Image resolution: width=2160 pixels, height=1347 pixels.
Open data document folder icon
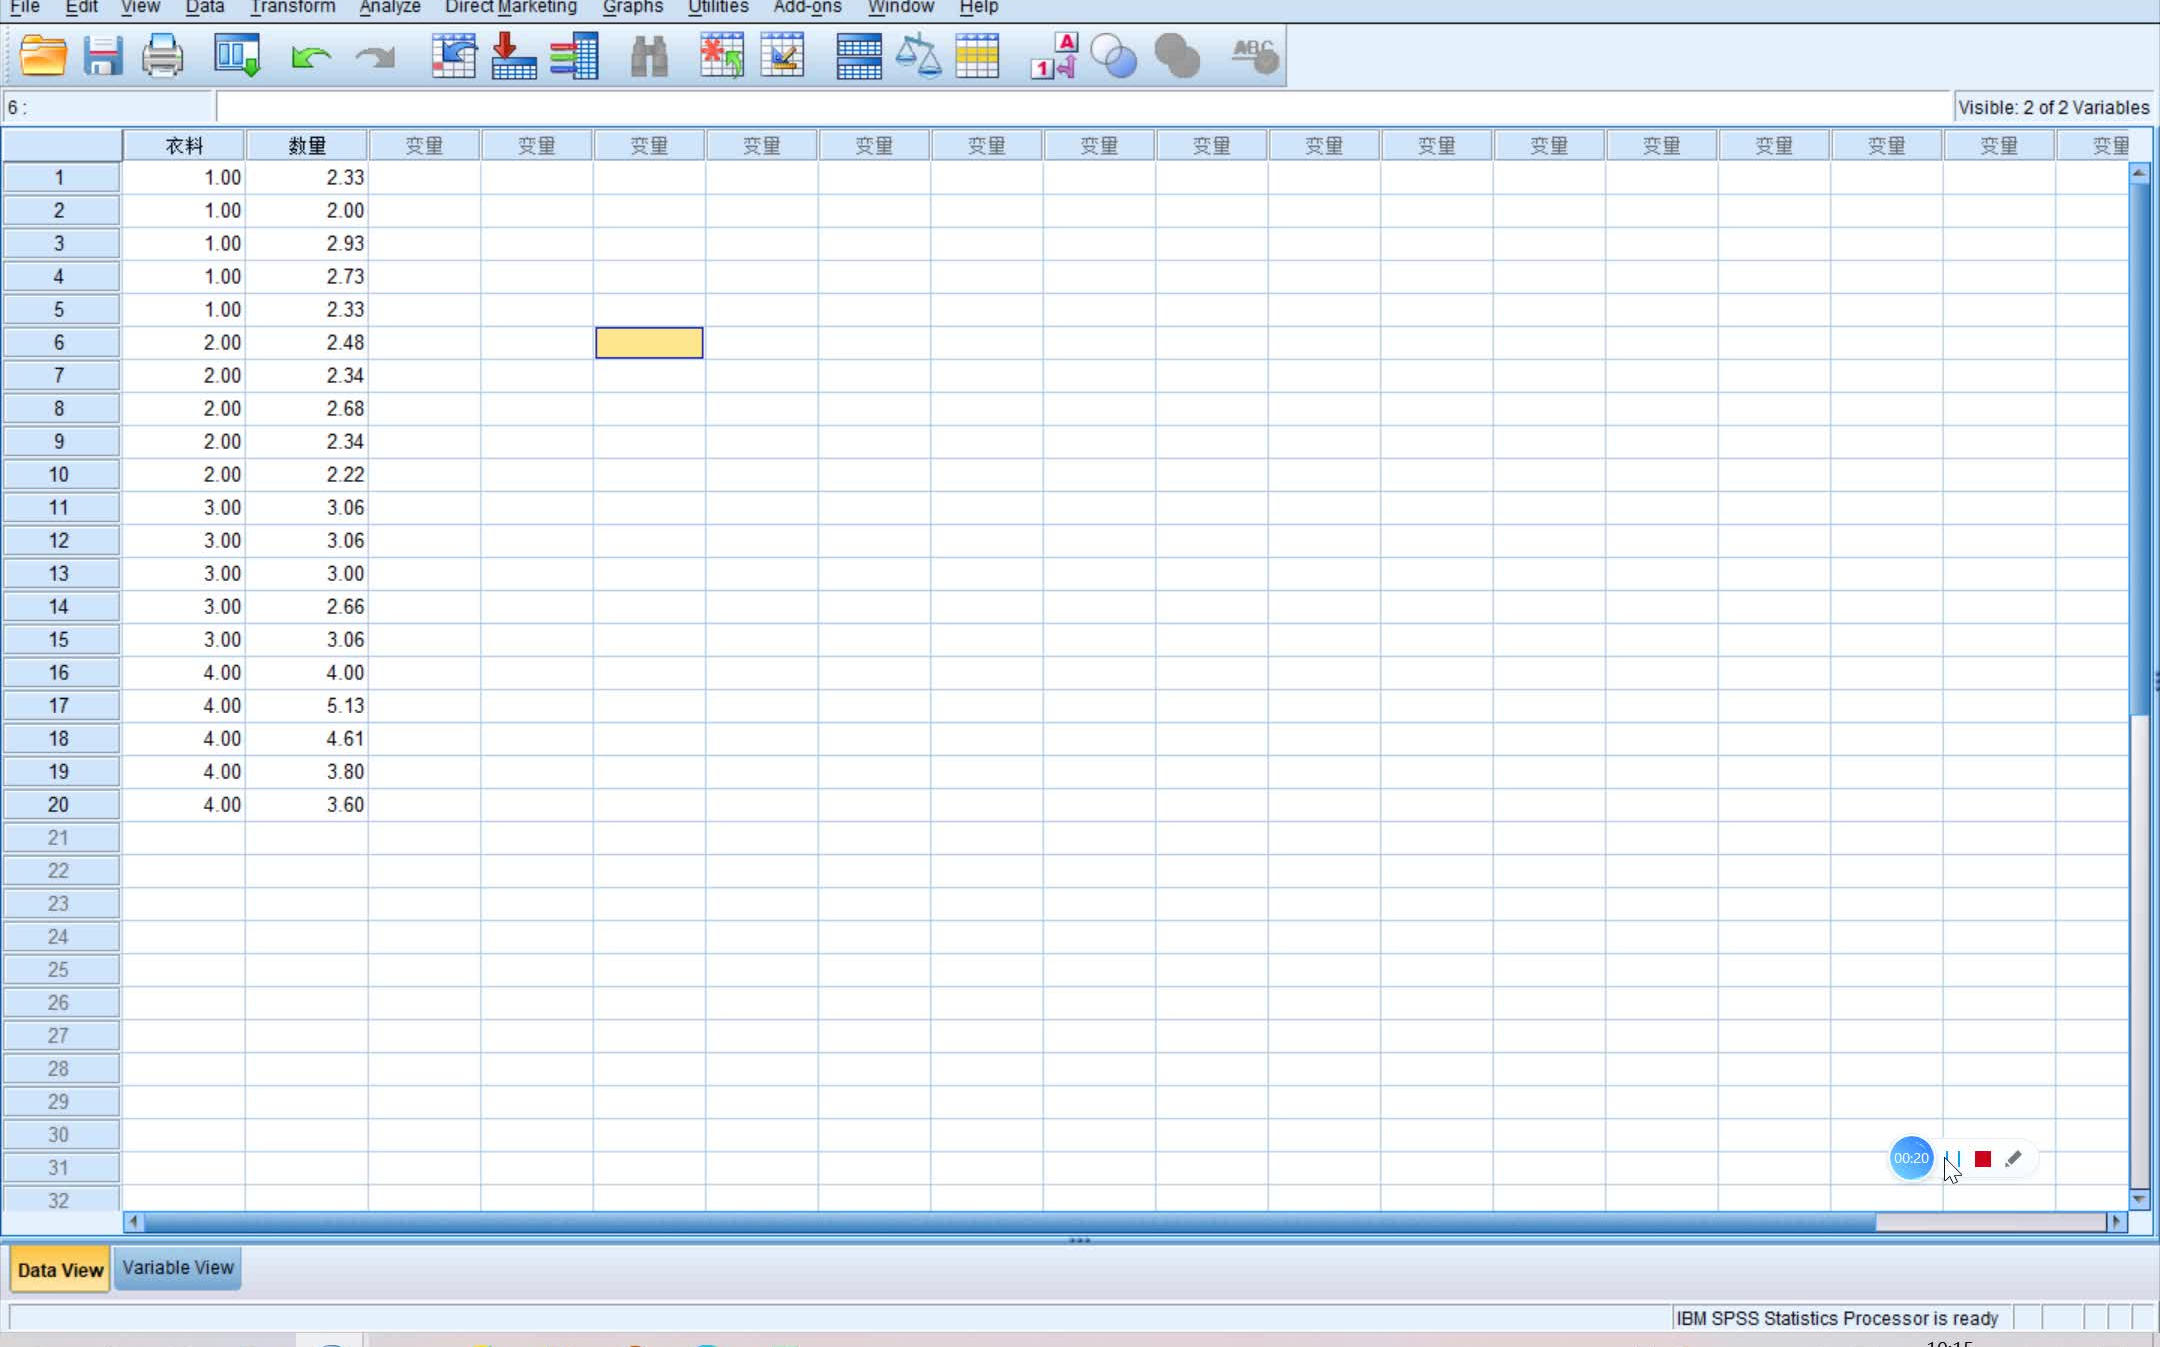pos(43,56)
